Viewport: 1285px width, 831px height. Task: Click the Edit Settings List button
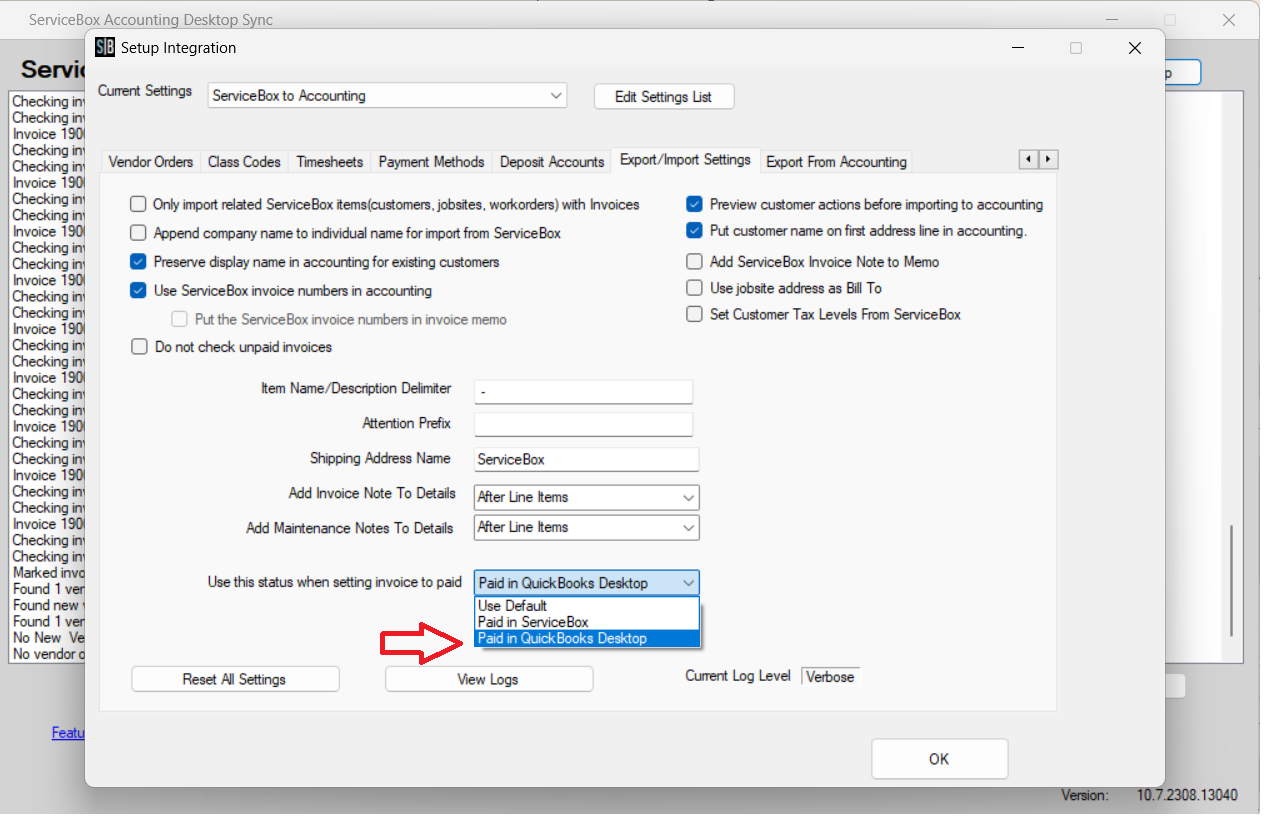click(x=664, y=97)
